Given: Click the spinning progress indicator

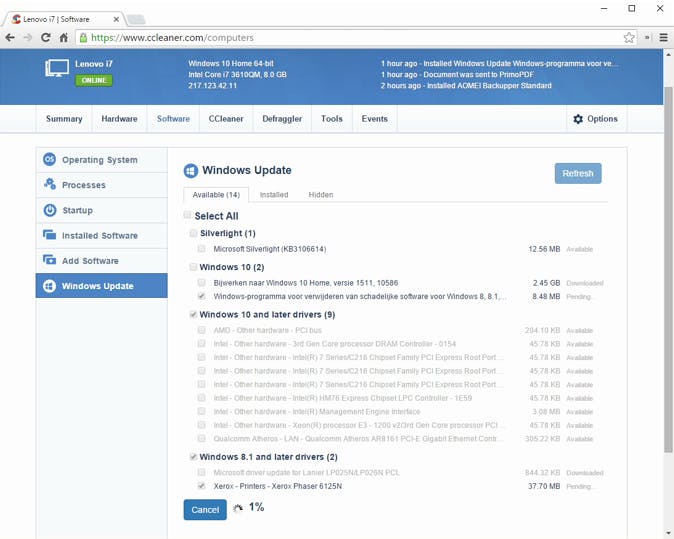Looking at the screenshot, I should tap(238, 508).
